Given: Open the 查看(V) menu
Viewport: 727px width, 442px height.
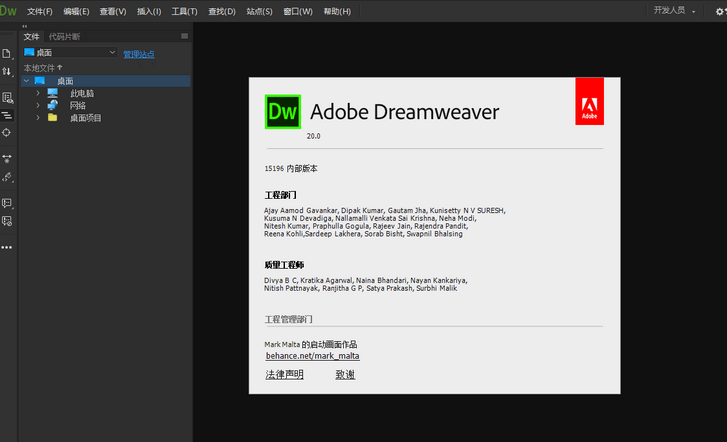Looking at the screenshot, I should click(113, 12).
